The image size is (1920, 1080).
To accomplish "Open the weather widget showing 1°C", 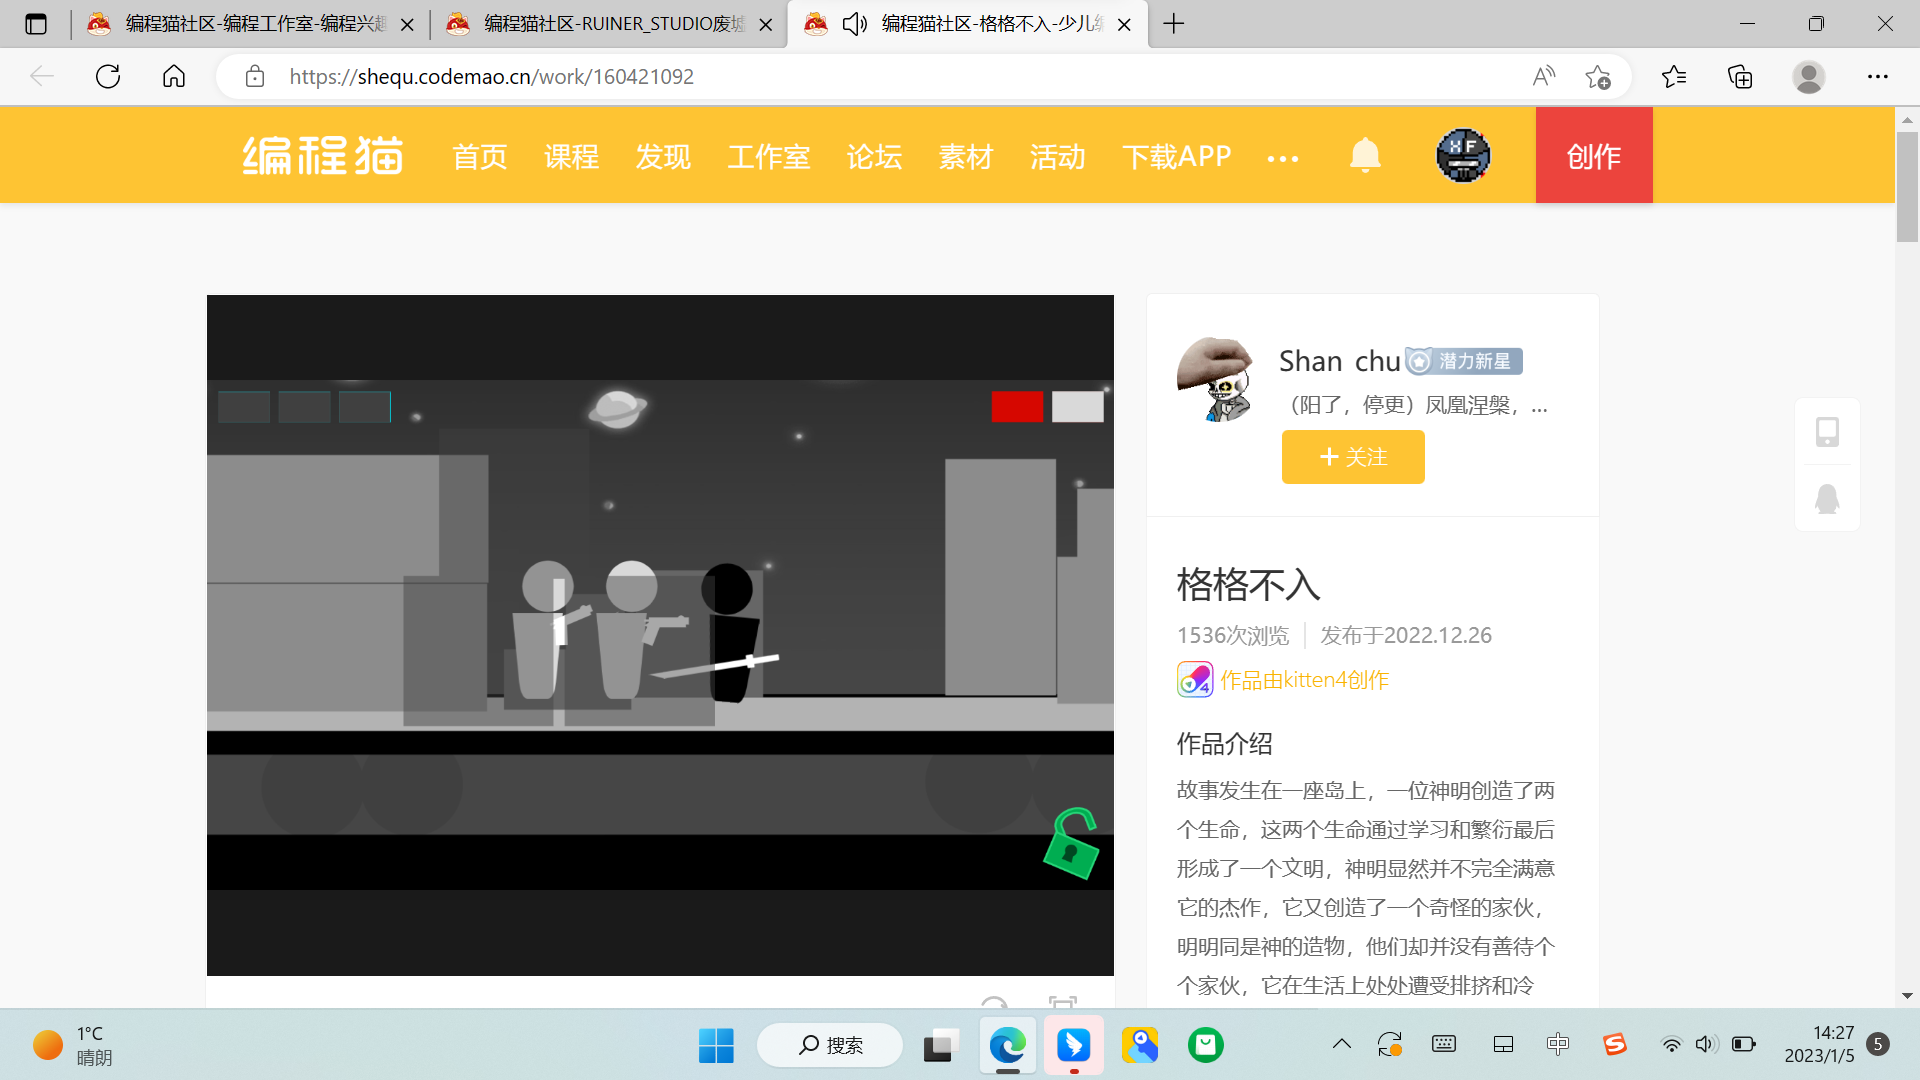I will [x=73, y=1045].
